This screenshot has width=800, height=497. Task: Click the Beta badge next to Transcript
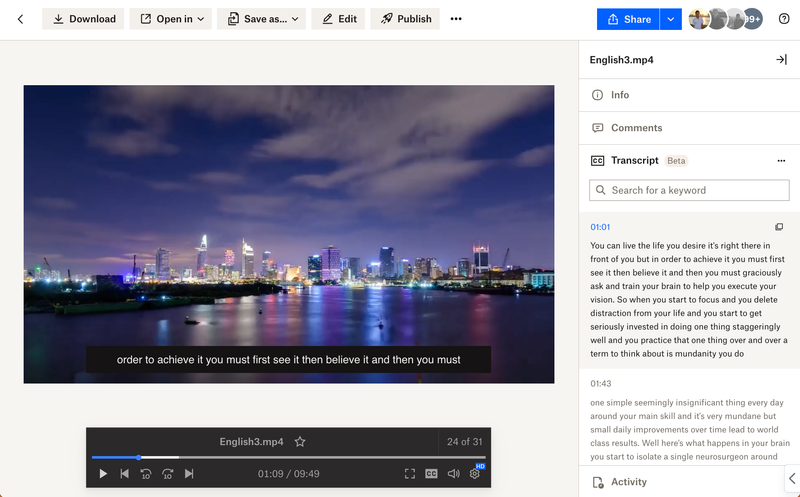click(x=676, y=161)
